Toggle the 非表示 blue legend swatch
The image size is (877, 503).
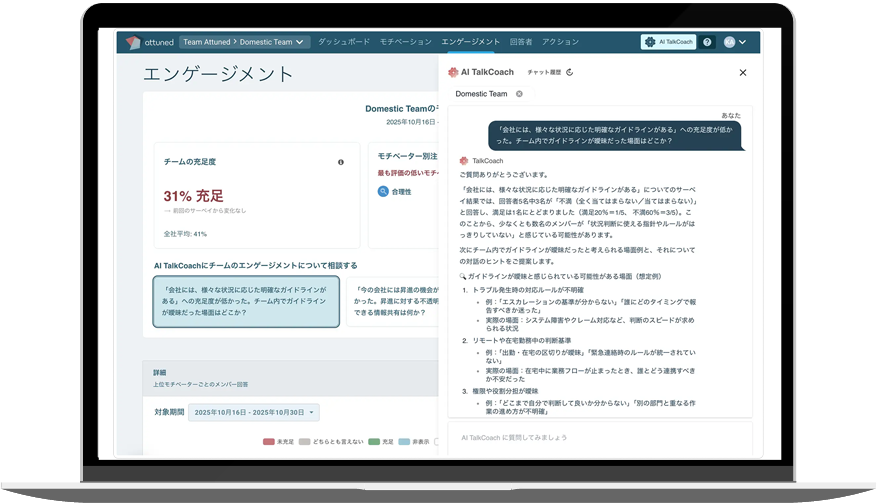pyautogui.click(x=404, y=442)
